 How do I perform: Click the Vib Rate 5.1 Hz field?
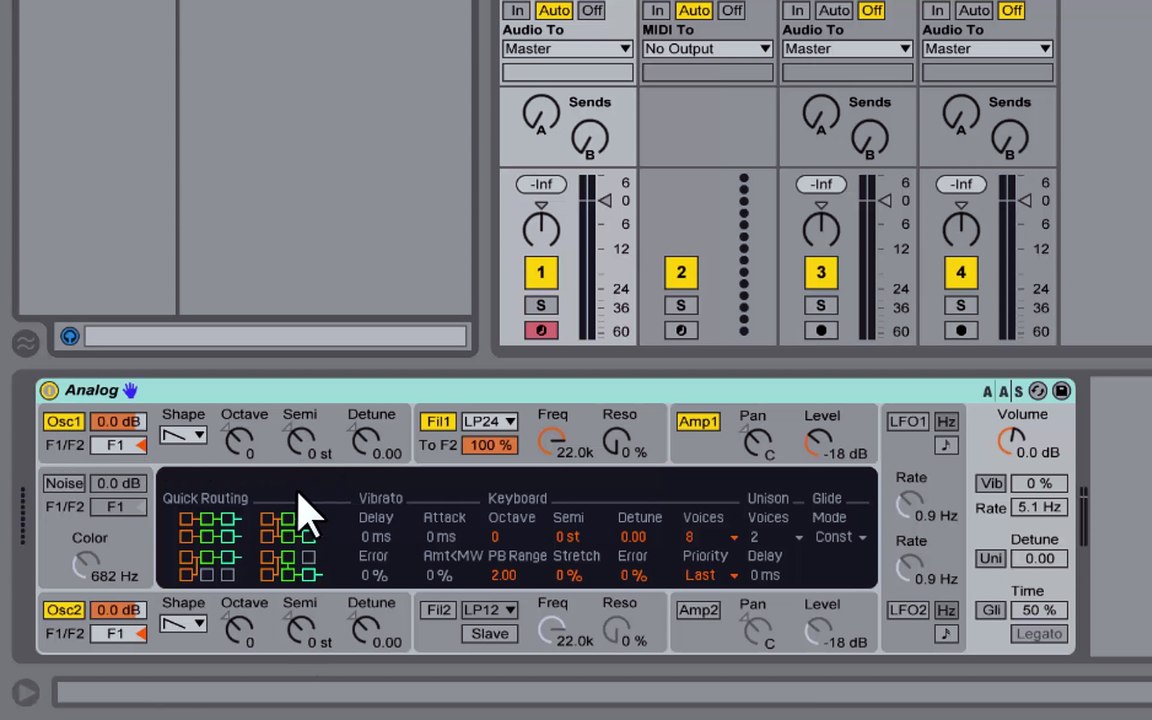[1039, 507]
